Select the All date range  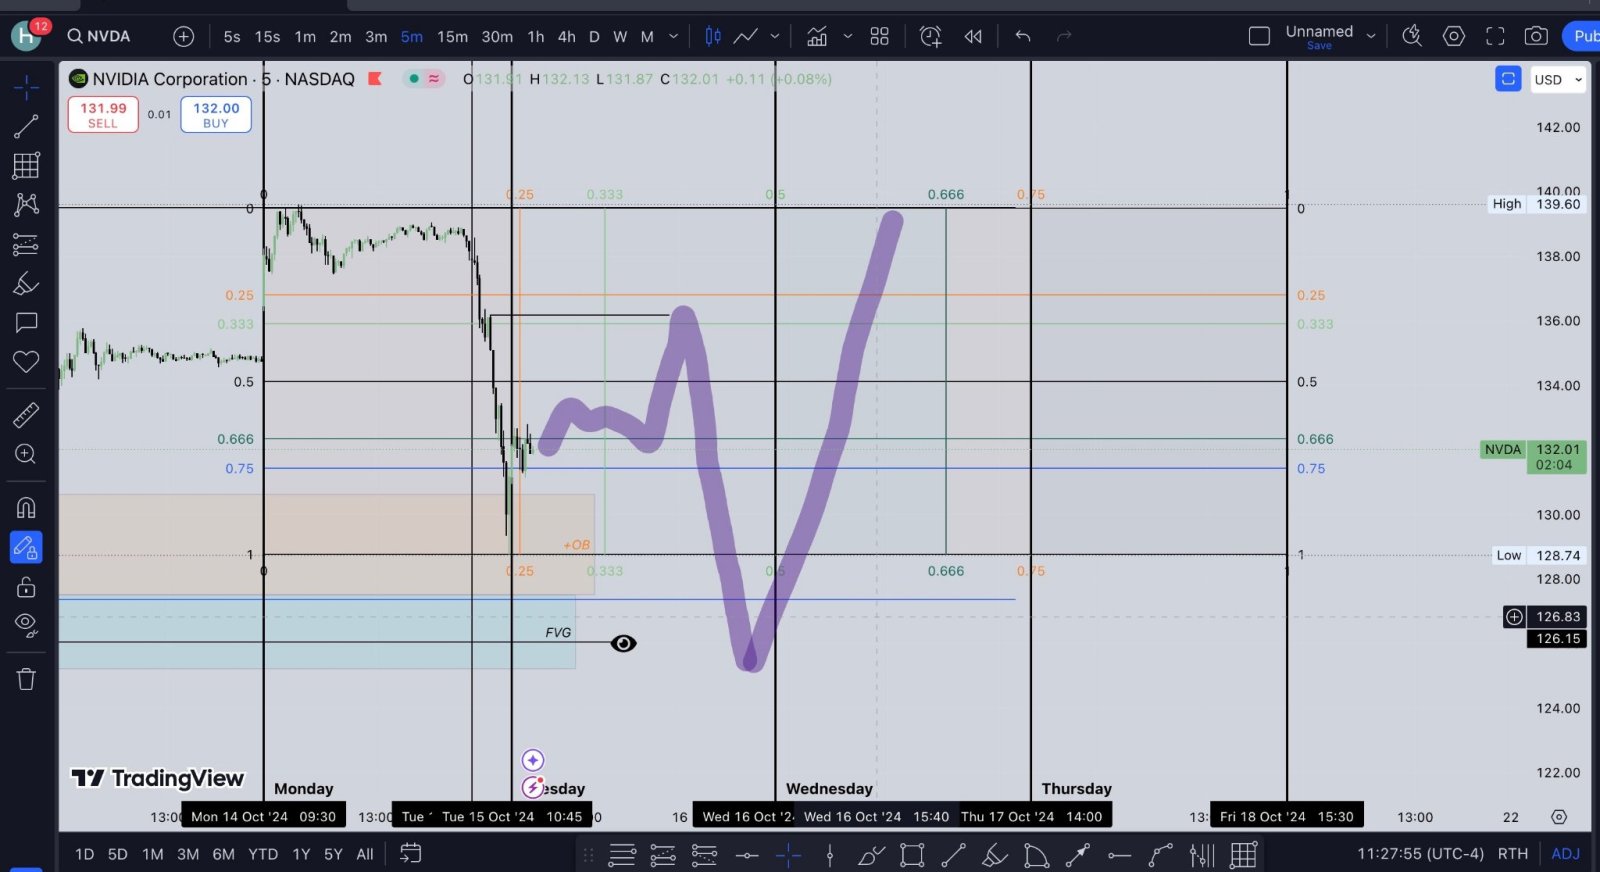tap(365, 854)
